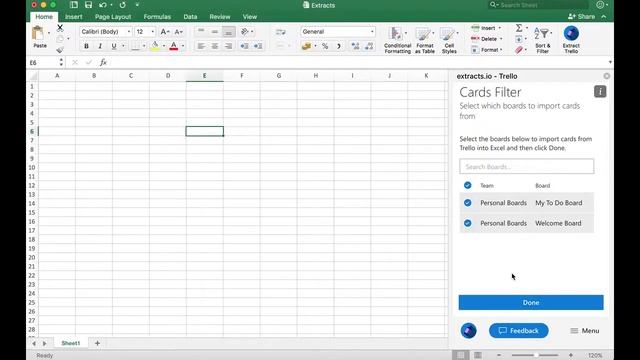This screenshot has width=640, height=360.
Task: Switch to the View tab
Action: pyautogui.click(x=250, y=17)
